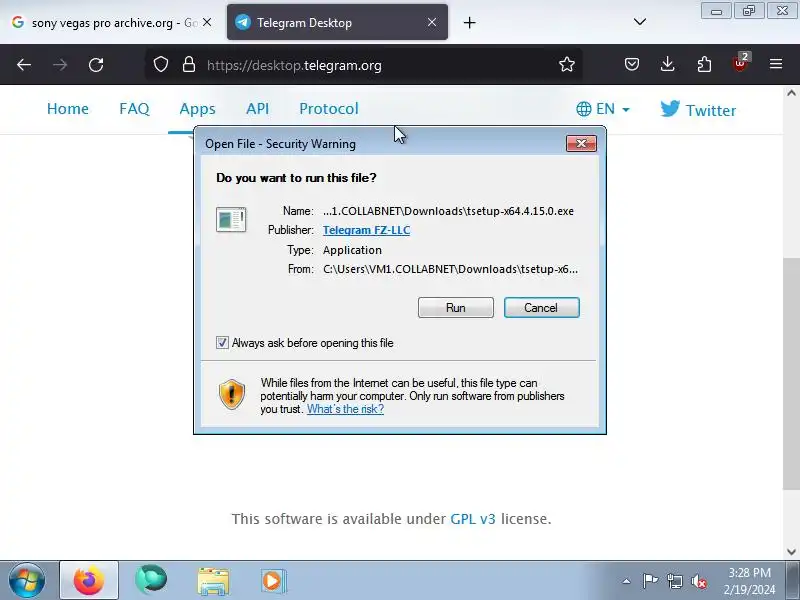Click the Telegram FZ-LLC publisher link
Screen dimensions: 800x600
point(366,230)
